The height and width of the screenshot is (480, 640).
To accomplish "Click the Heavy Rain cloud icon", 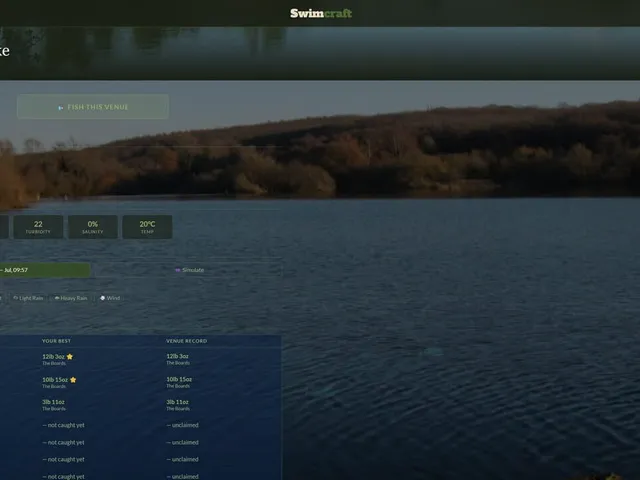I will pos(57,298).
